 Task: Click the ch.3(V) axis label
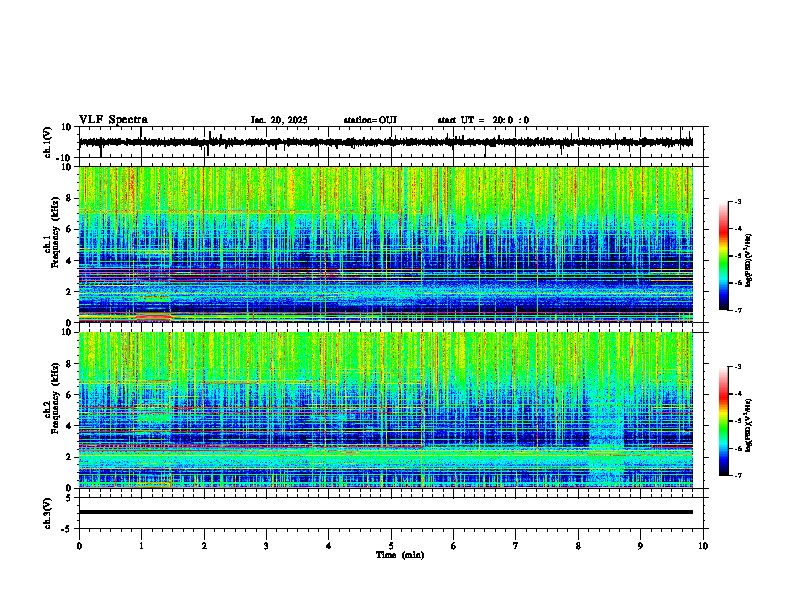pyautogui.click(x=48, y=513)
